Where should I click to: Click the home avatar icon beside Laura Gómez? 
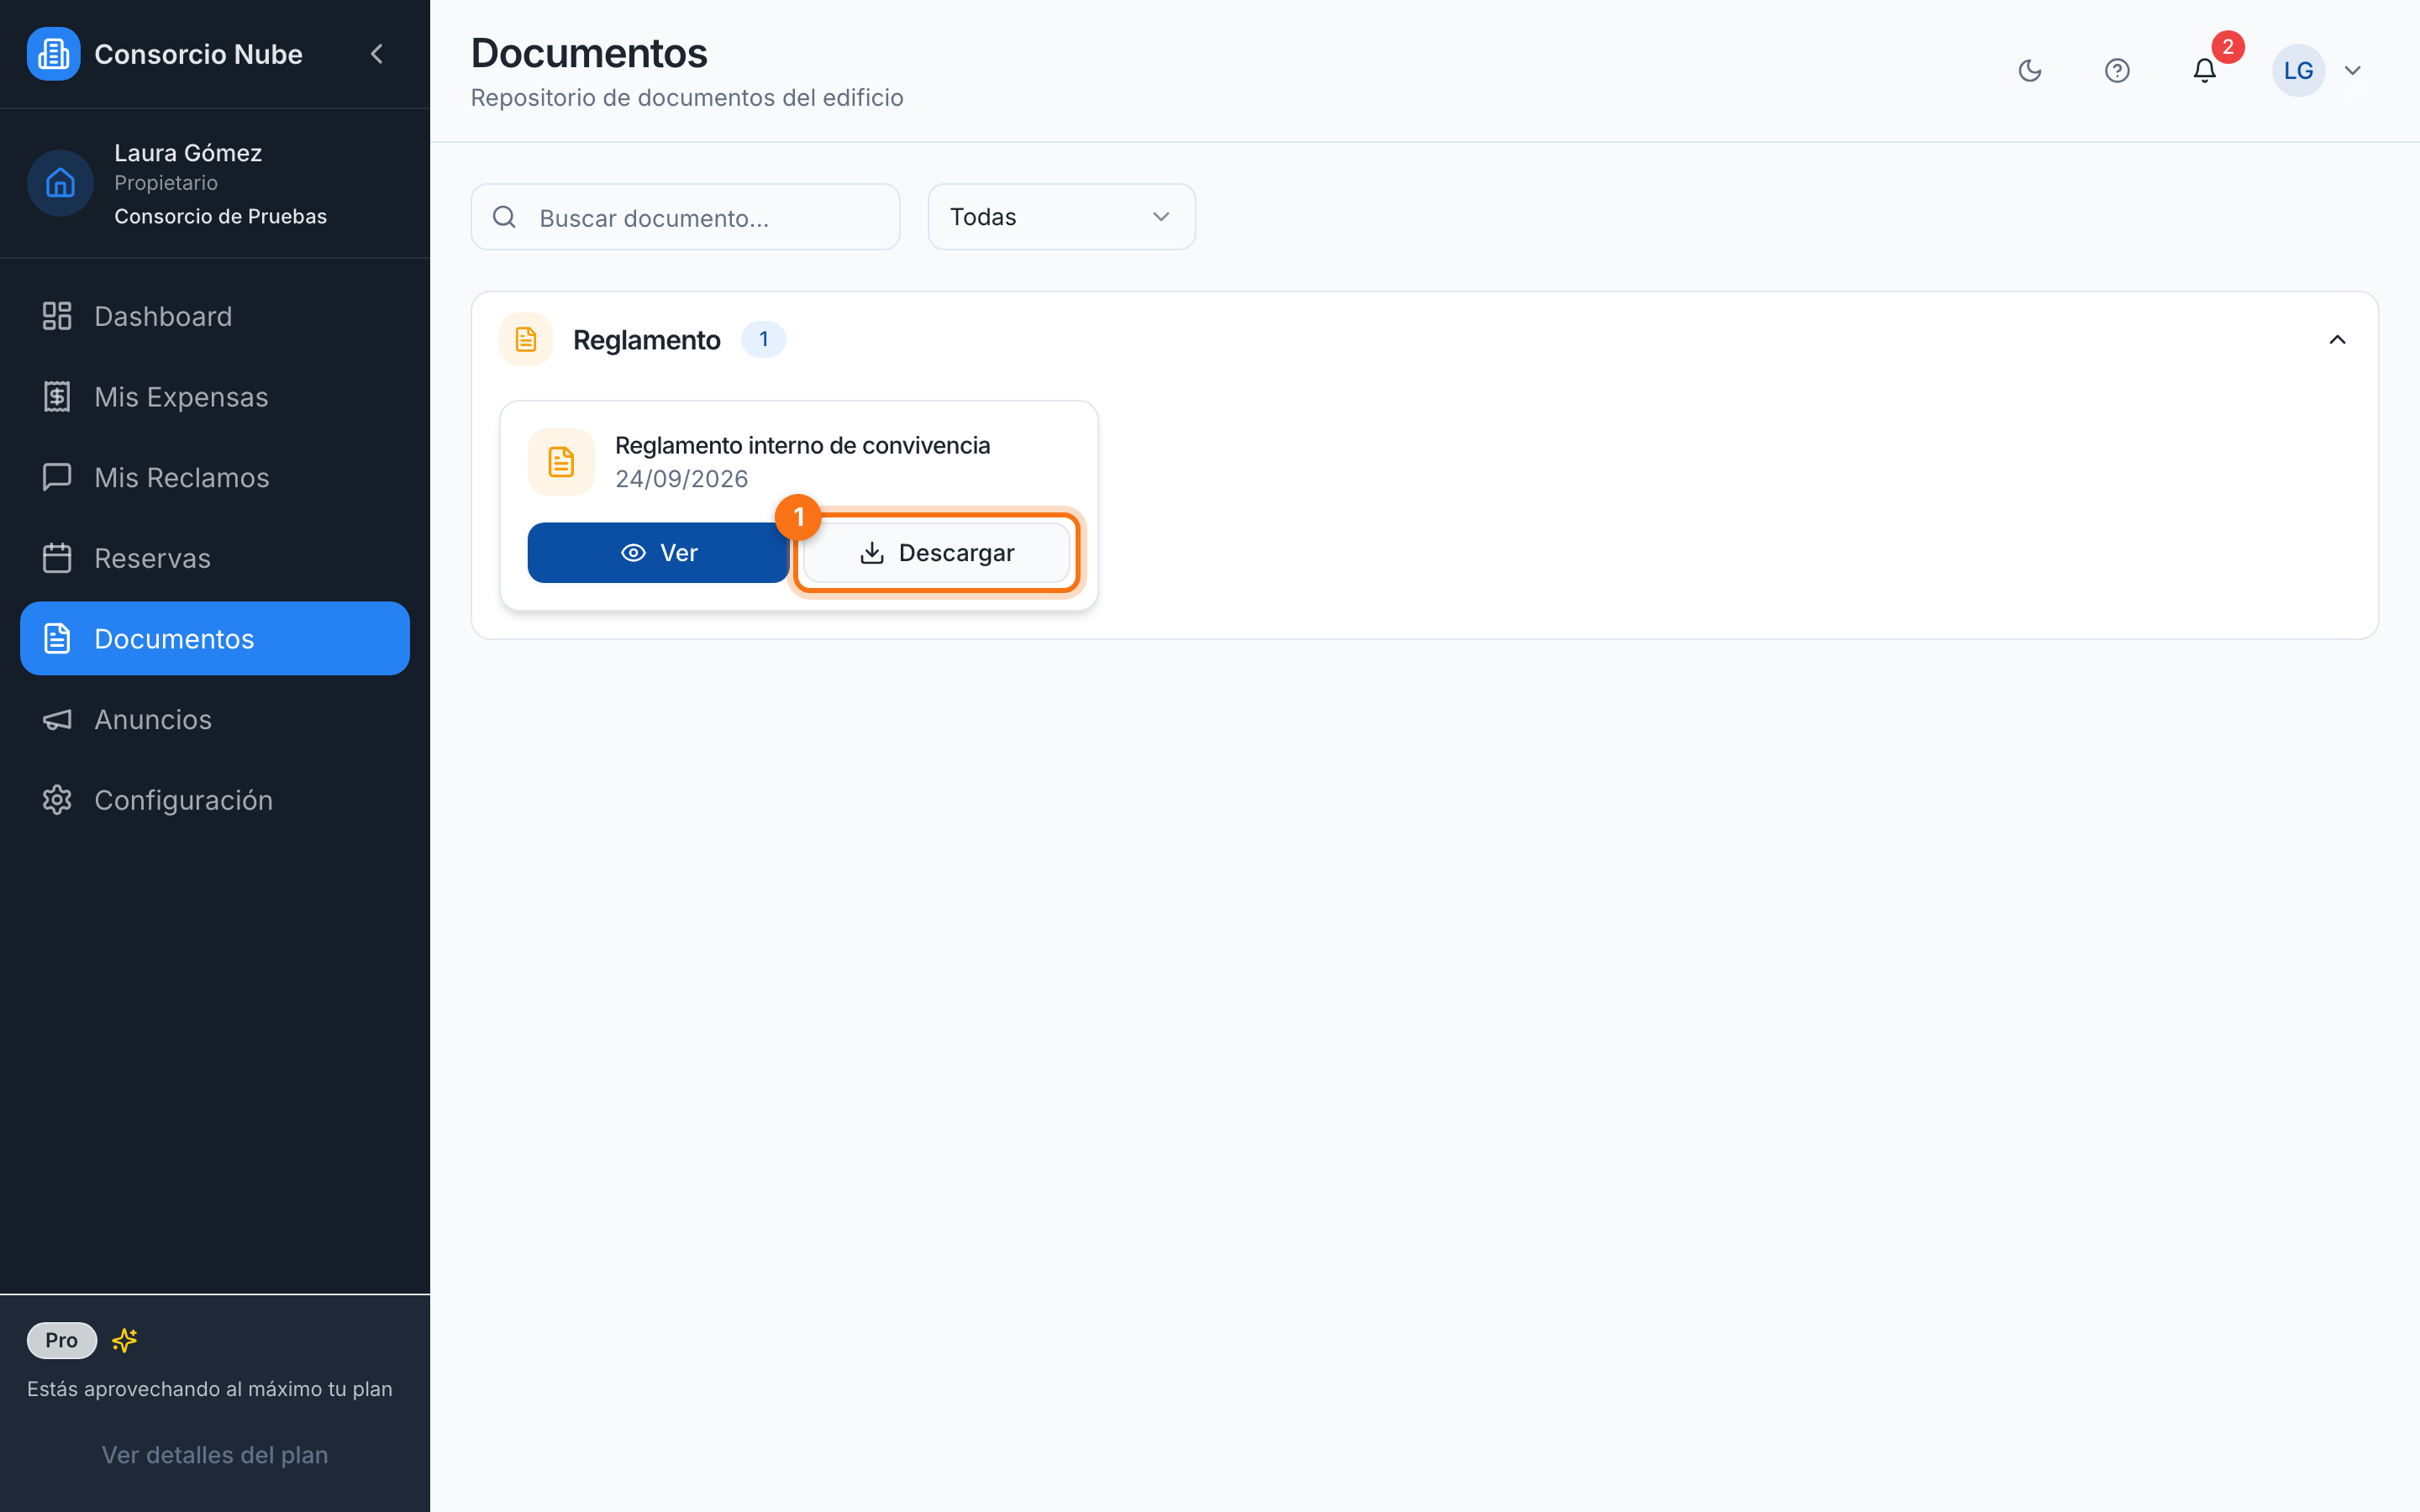click(x=60, y=183)
